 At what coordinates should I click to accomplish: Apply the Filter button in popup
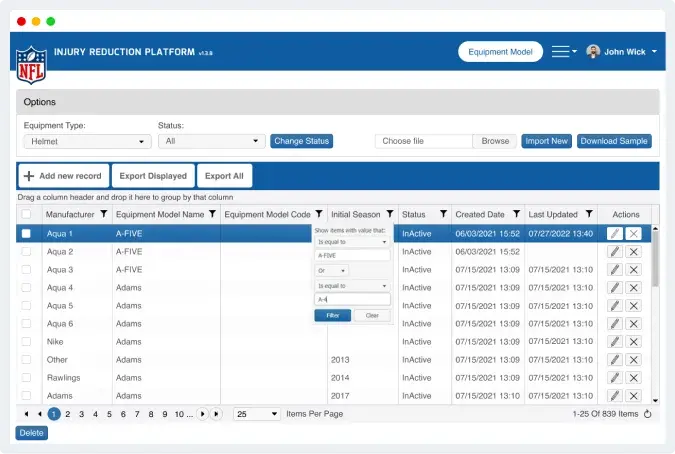pyautogui.click(x=333, y=315)
